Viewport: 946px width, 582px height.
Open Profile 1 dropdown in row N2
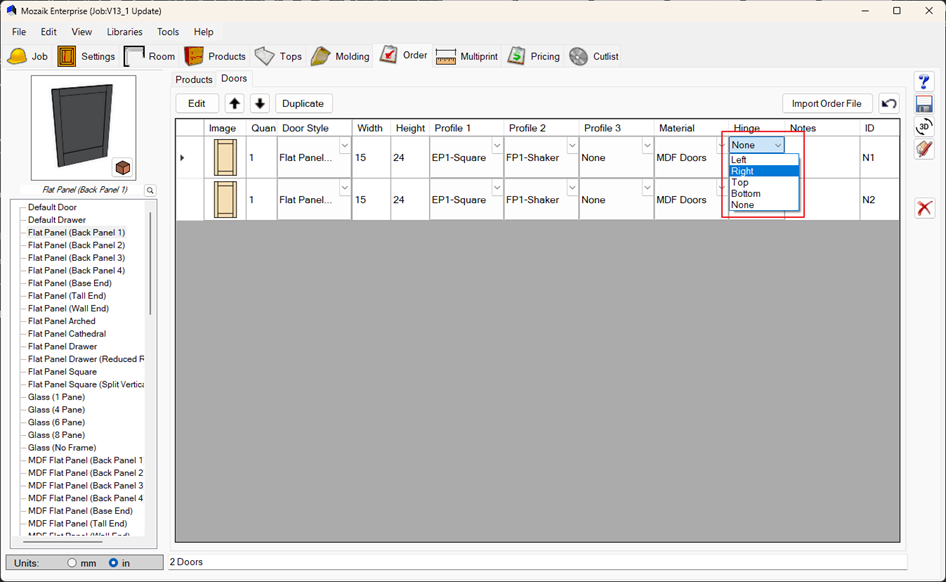497,188
